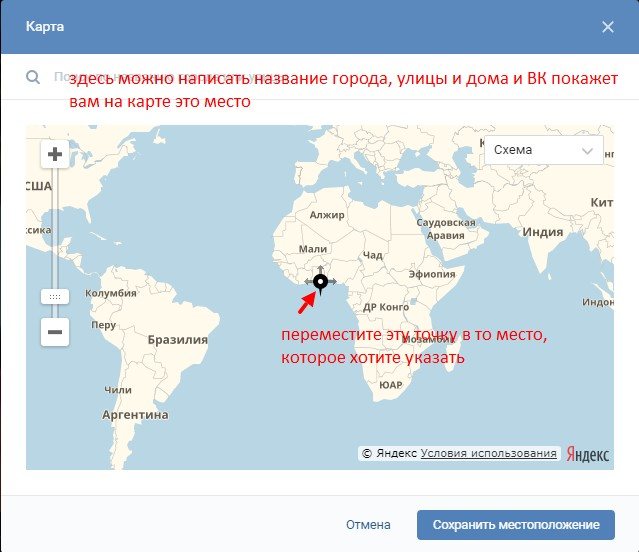Click the magnifier search icon
This screenshot has width=639, height=552.
pos(33,77)
